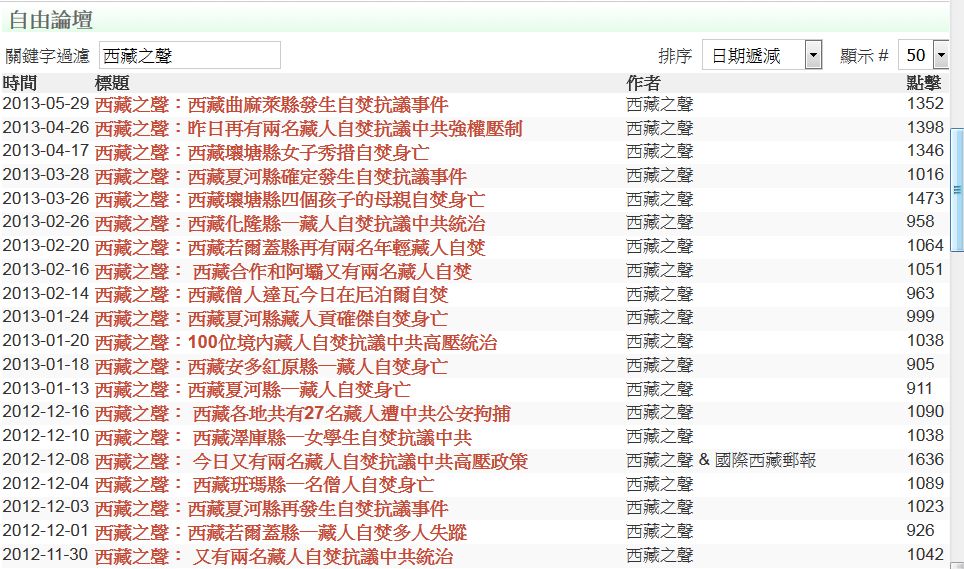964x569 pixels.
Task: Click the date 2012-12-16
Action: 46,412
